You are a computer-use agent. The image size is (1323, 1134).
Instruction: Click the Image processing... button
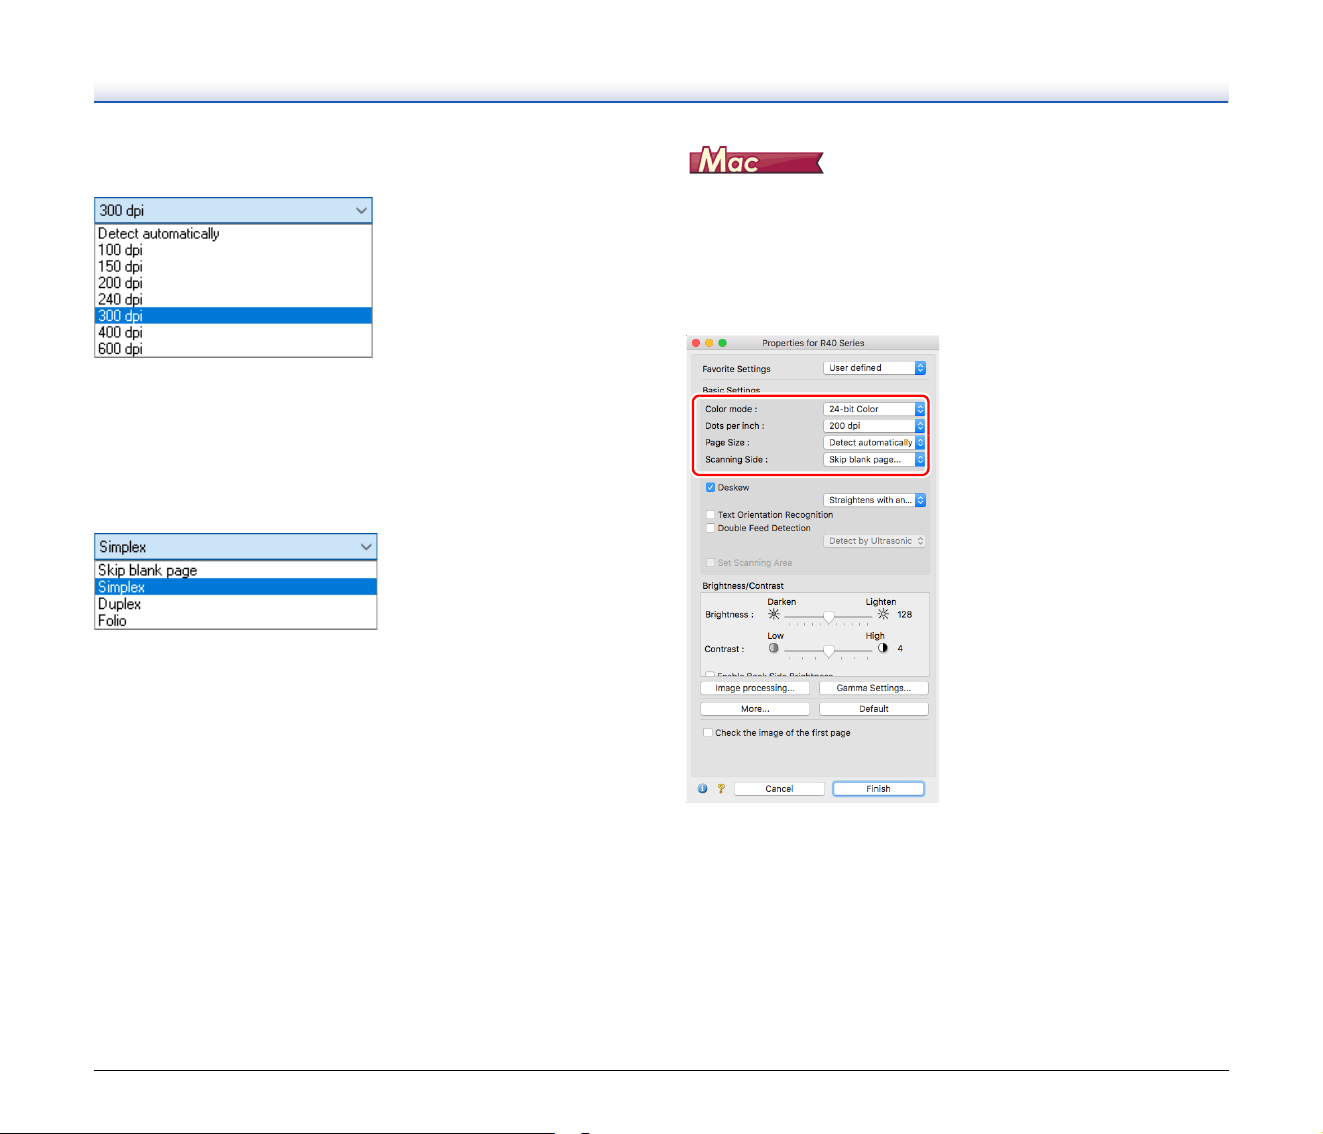coord(755,688)
